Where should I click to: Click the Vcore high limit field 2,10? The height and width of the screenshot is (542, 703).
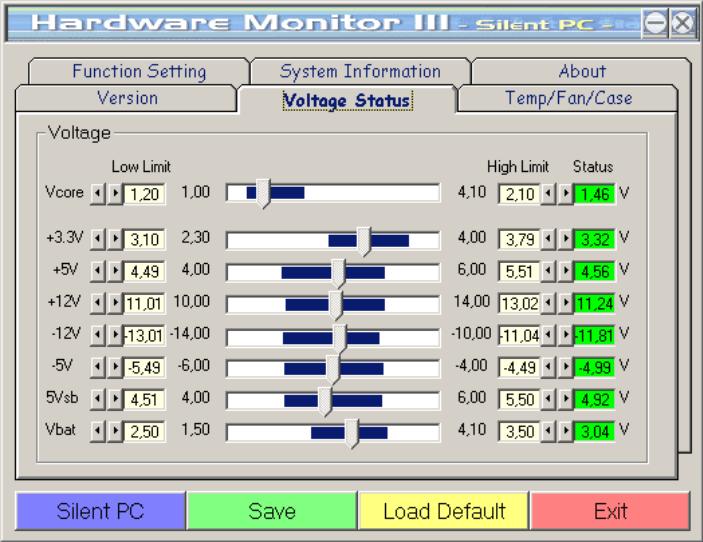click(x=519, y=194)
